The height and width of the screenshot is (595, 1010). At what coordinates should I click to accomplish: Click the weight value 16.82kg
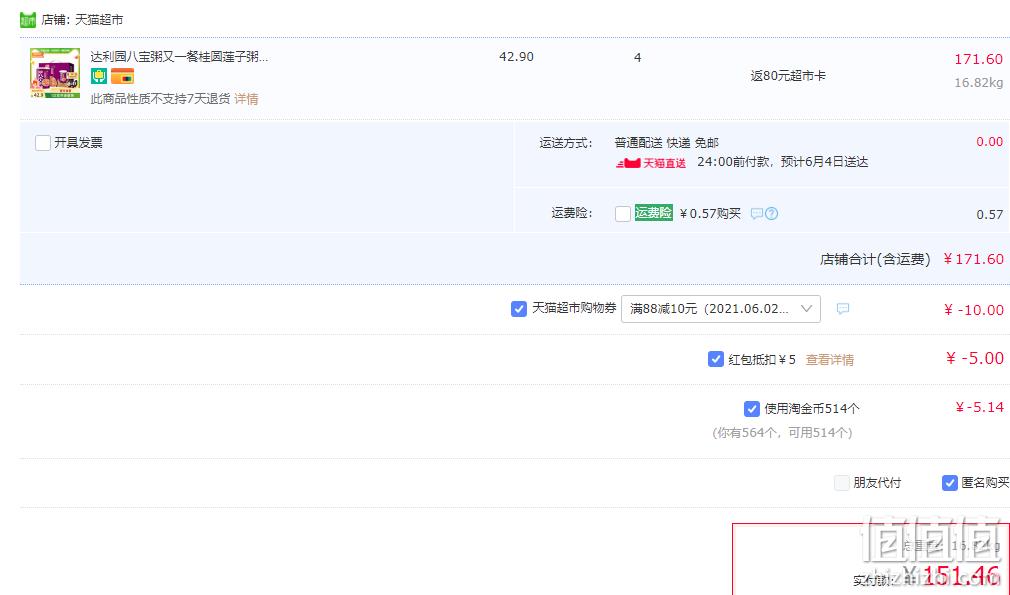978,82
